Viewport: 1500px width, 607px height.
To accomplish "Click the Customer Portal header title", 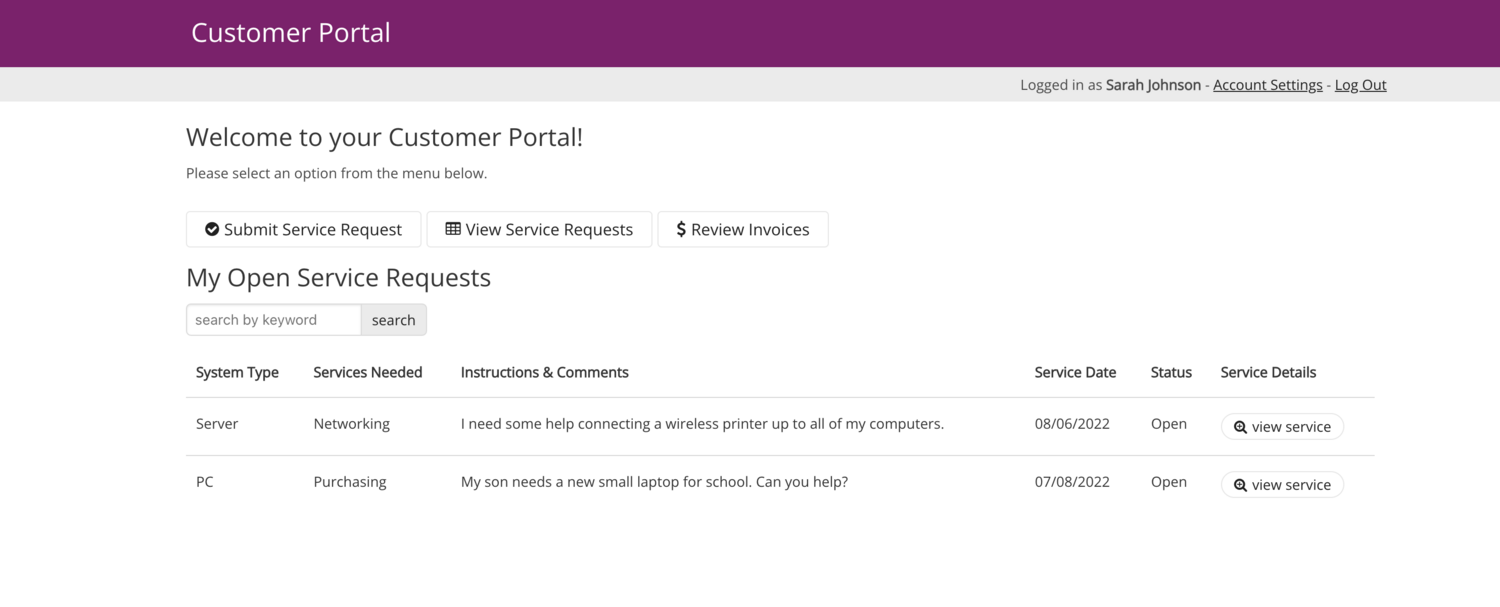I will [x=290, y=32].
